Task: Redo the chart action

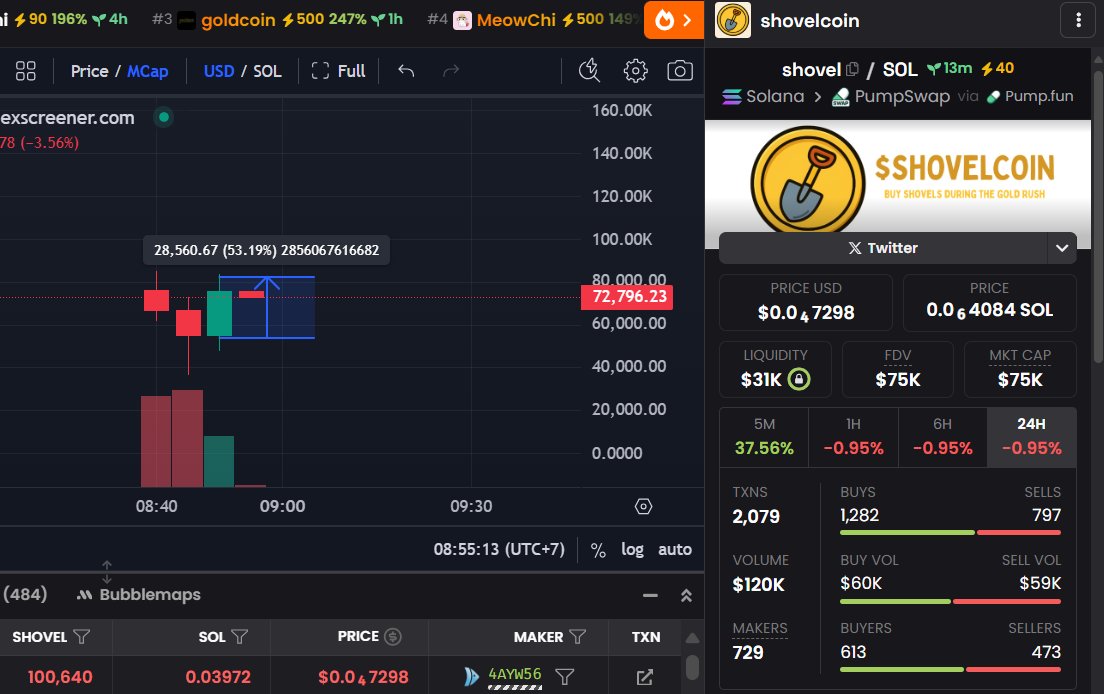Action: tap(451, 70)
